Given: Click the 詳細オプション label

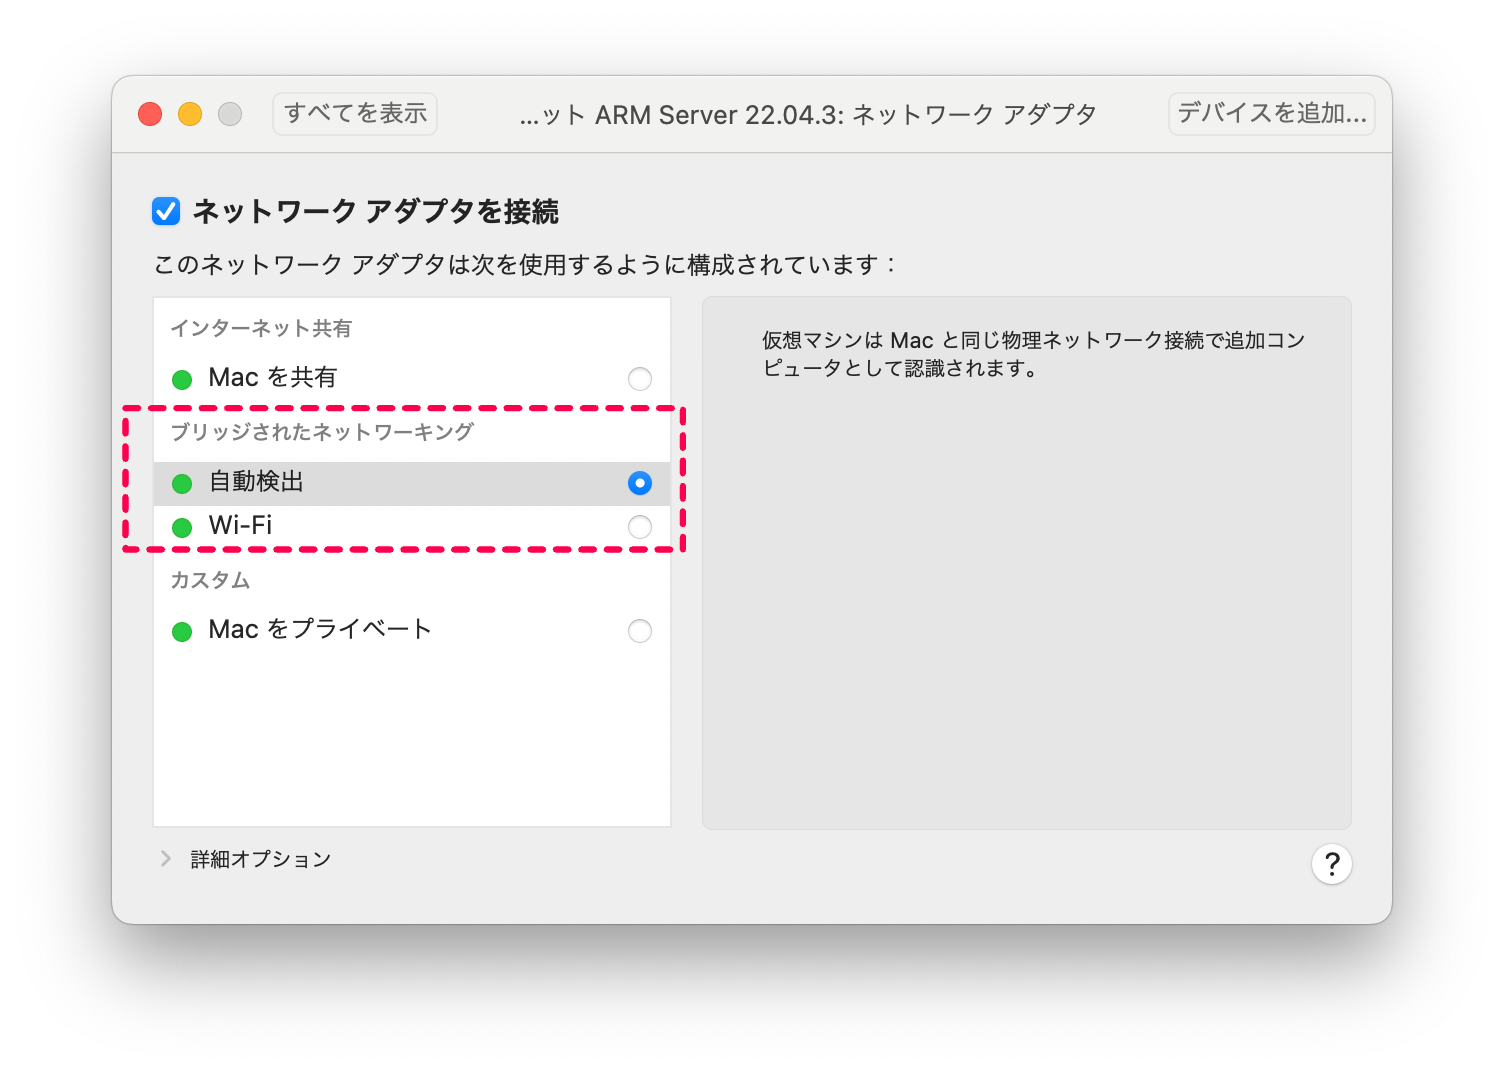Looking at the screenshot, I should pyautogui.click(x=261, y=859).
